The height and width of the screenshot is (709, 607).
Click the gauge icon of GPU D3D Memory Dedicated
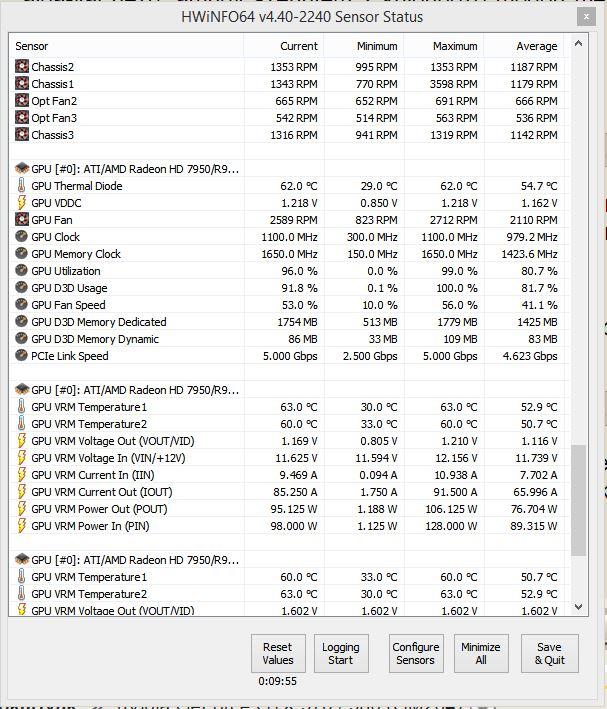(21, 321)
